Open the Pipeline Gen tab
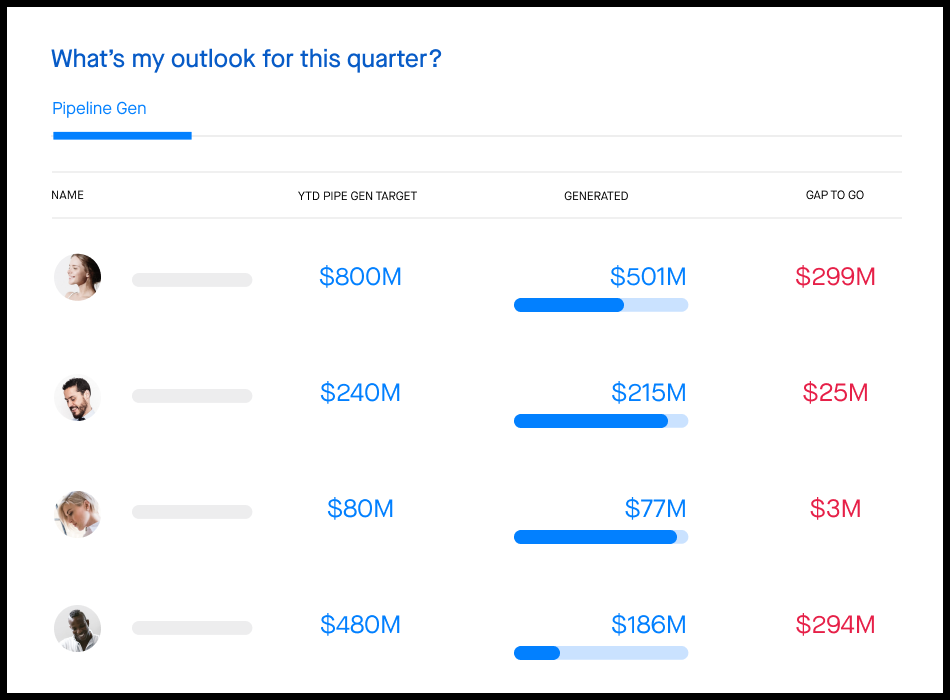This screenshot has width=950, height=700. (x=99, y=109)
